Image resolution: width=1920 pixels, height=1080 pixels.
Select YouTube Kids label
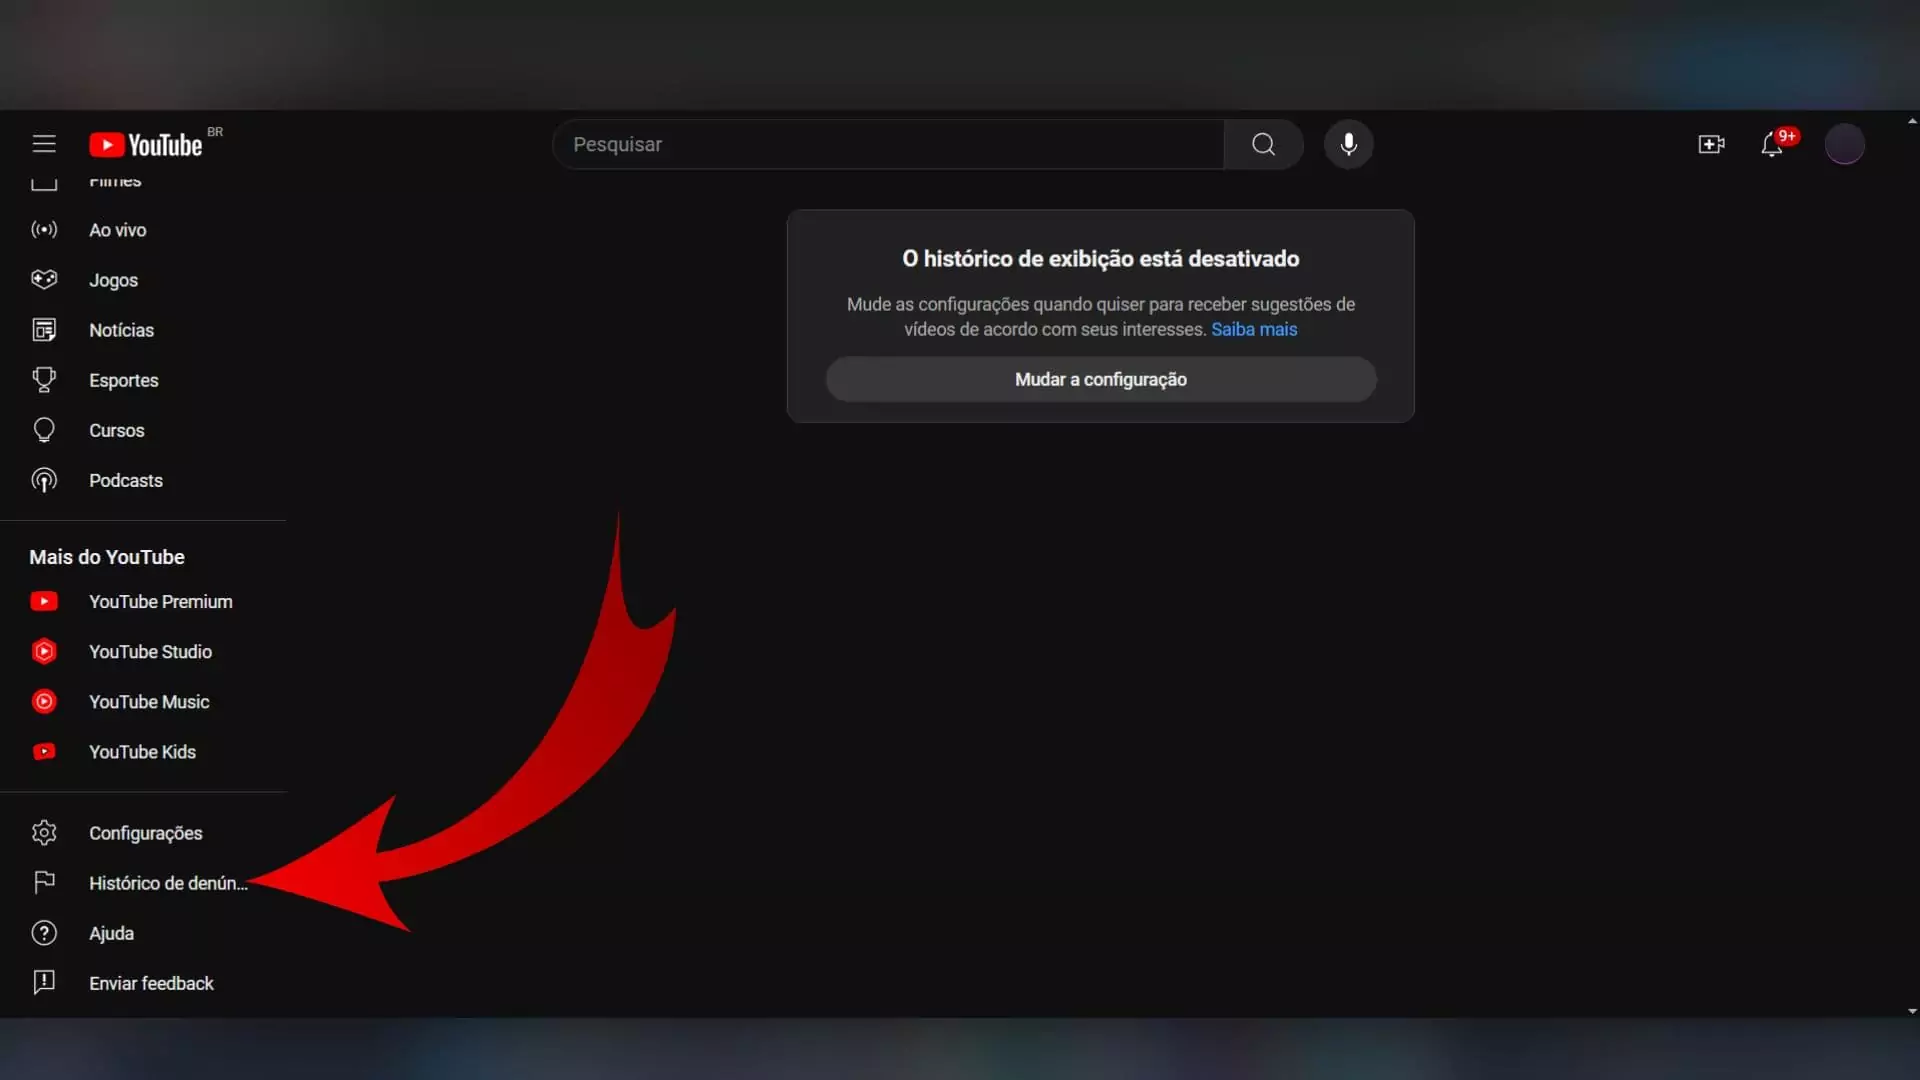(142, 751)
